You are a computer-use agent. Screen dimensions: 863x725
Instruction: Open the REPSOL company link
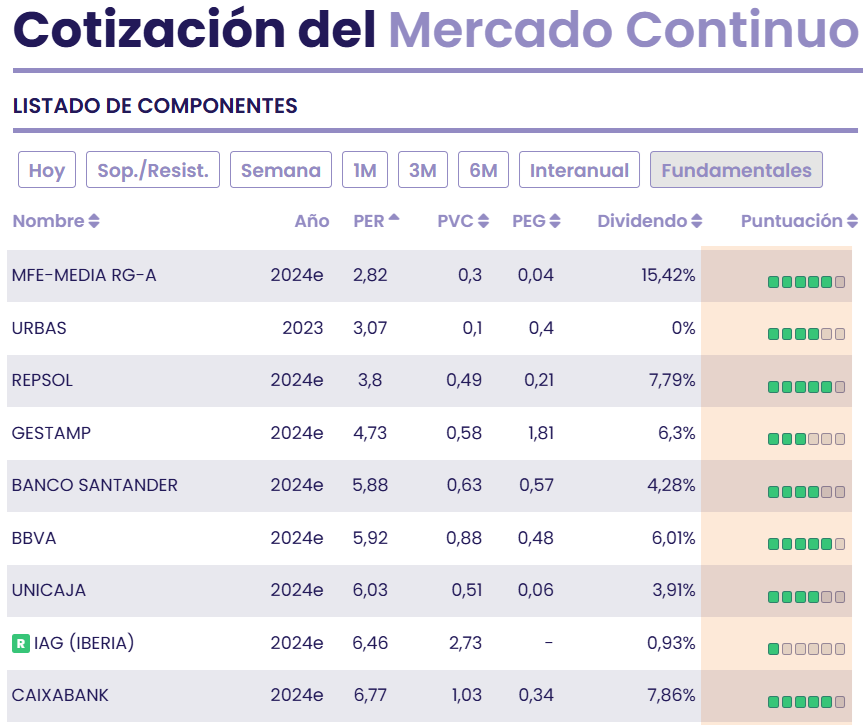point(42,380)
